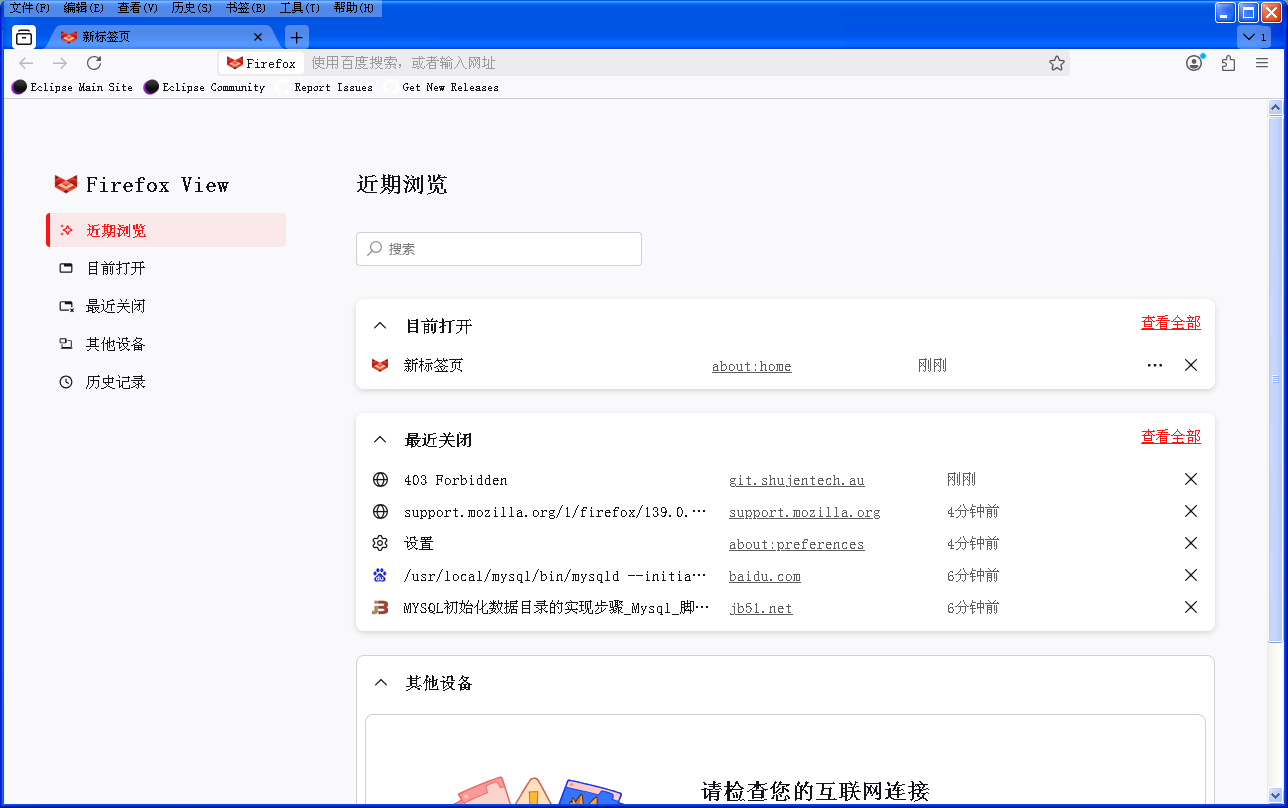This screenshot has height=808, width=1288.
Task: Go forward to next page
Action: click(60, 63)
